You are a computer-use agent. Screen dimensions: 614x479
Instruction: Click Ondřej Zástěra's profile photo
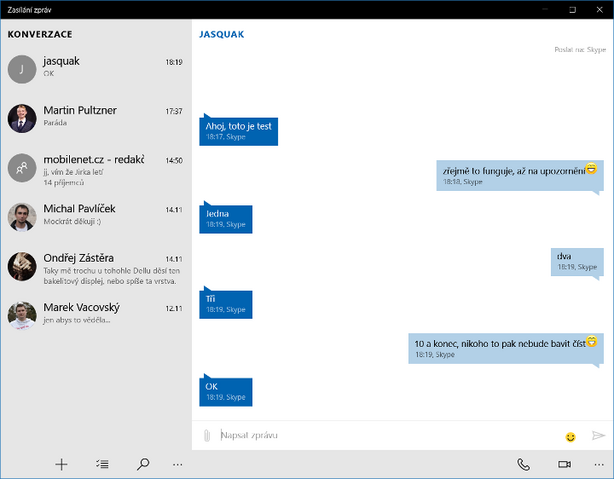click(x=22, y=266)
